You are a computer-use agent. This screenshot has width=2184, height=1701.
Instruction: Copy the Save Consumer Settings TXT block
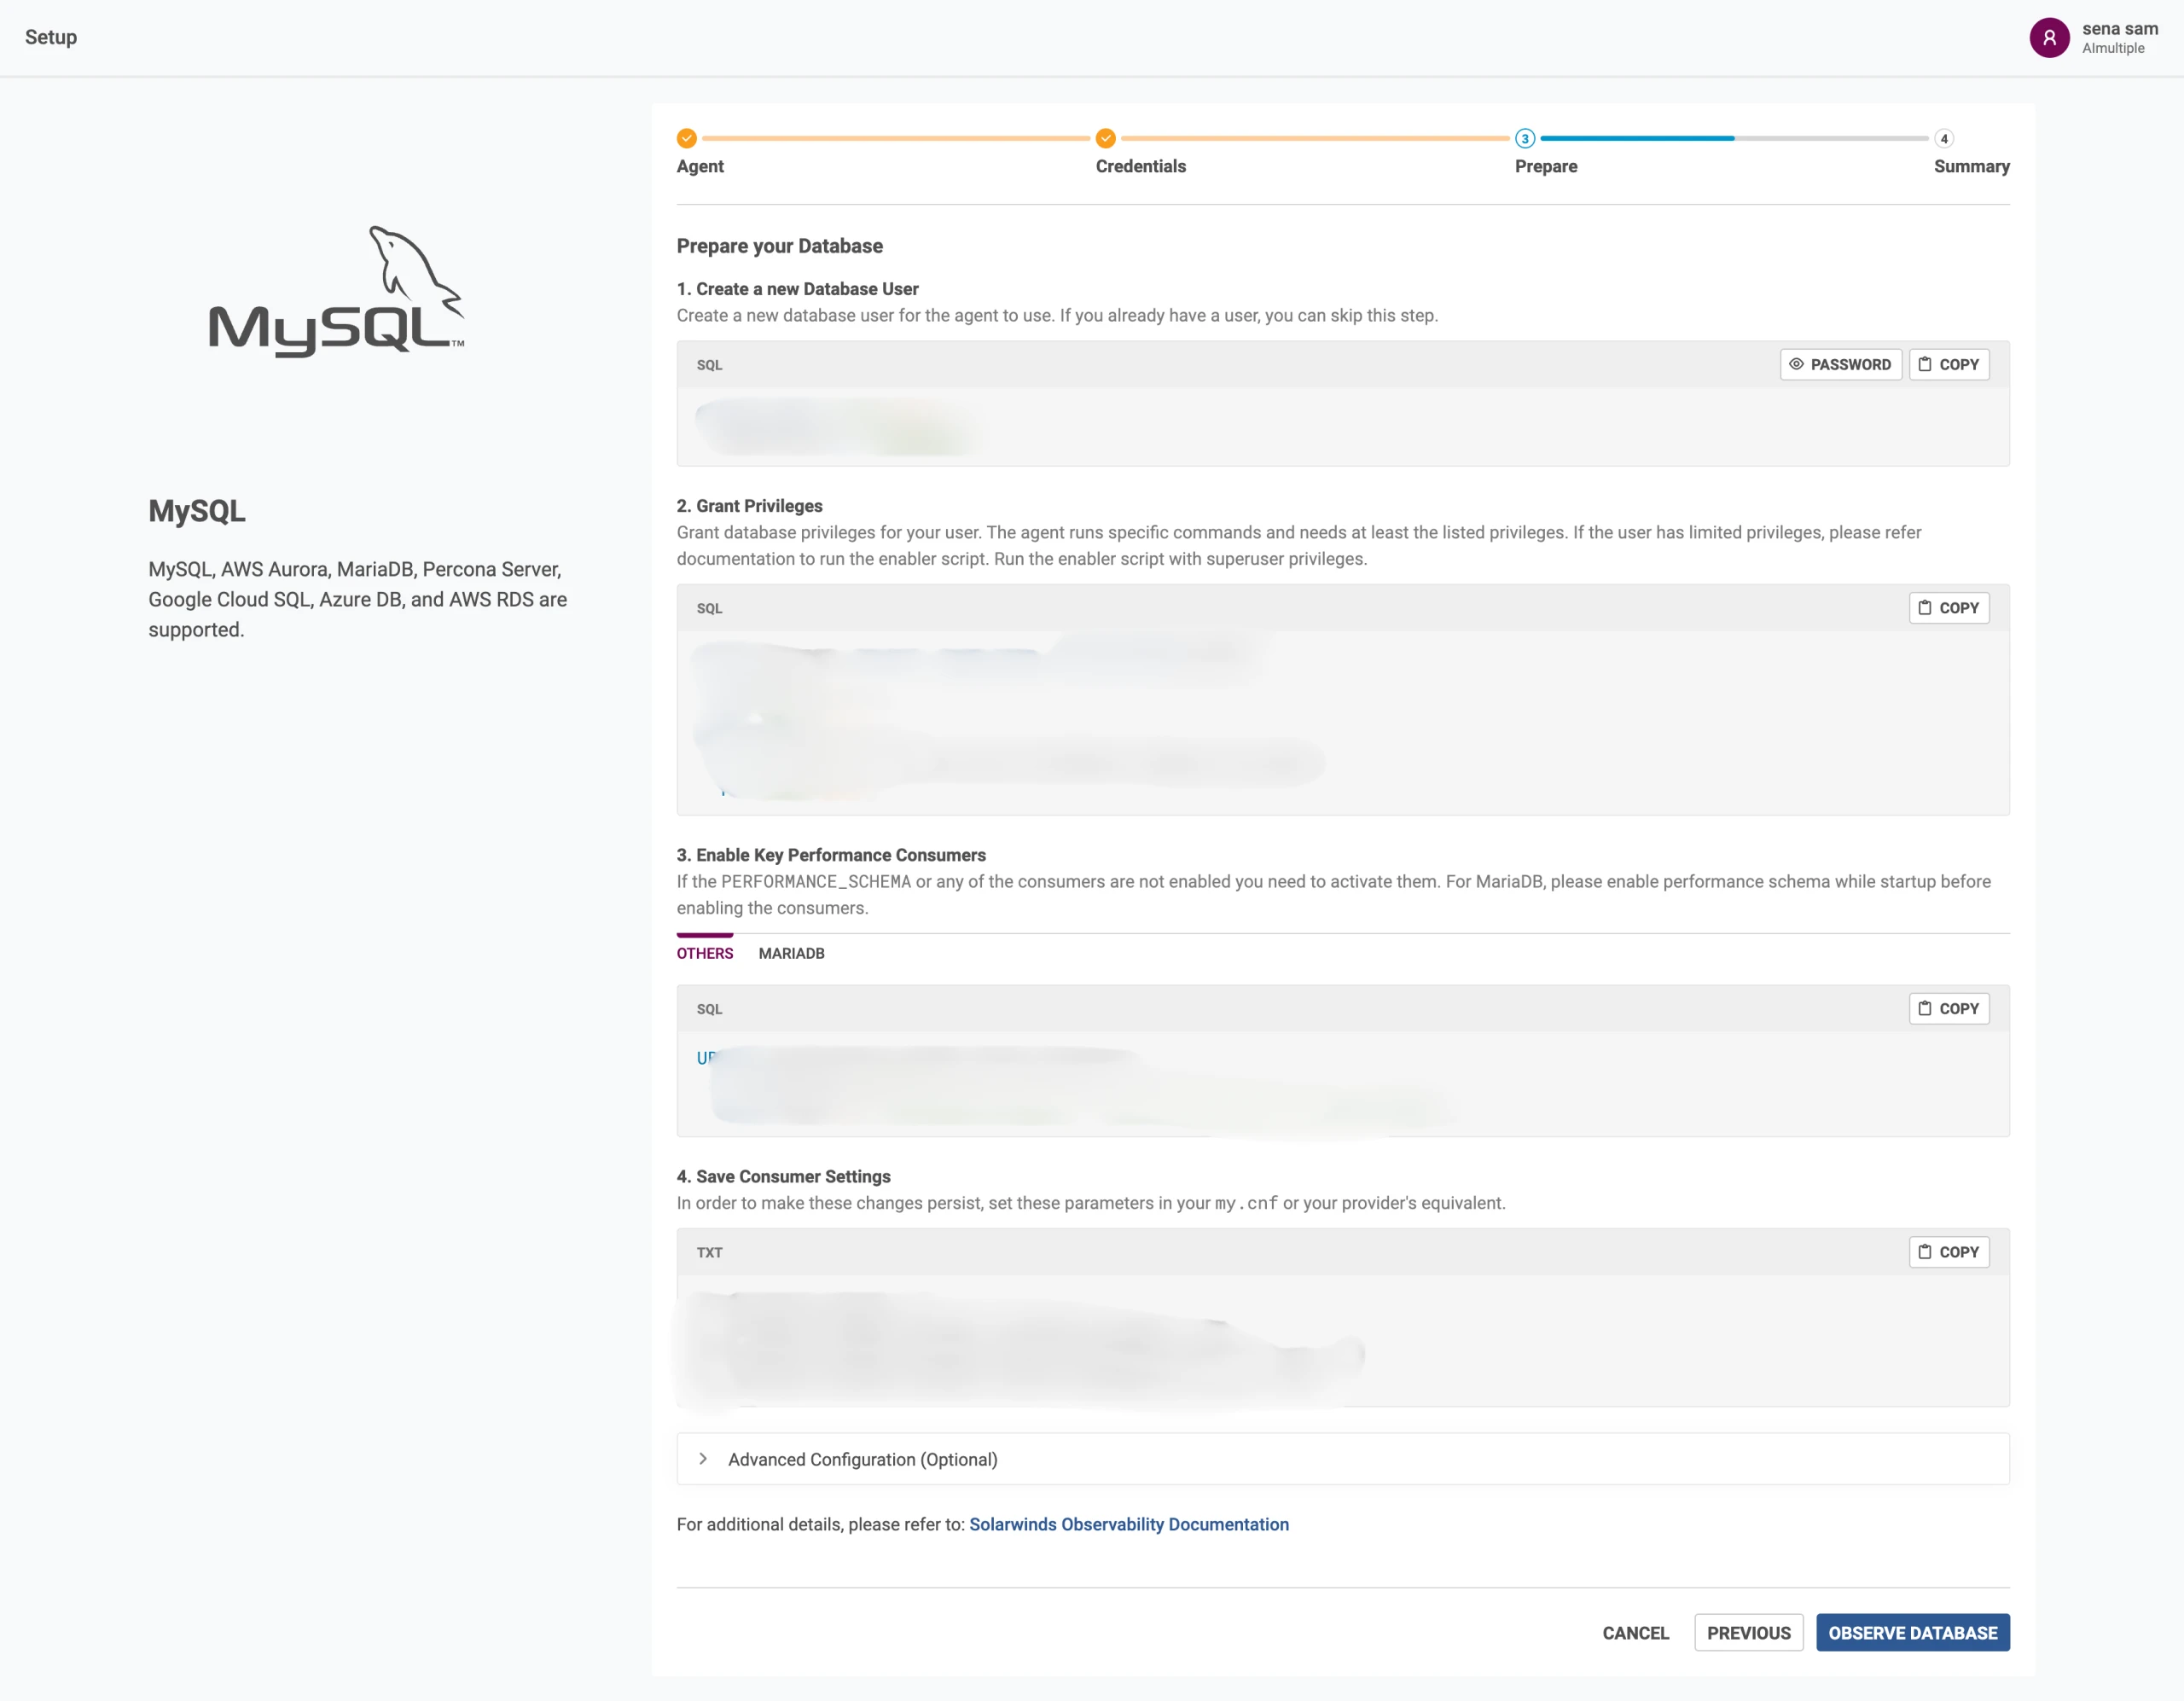point(1949,1252)
